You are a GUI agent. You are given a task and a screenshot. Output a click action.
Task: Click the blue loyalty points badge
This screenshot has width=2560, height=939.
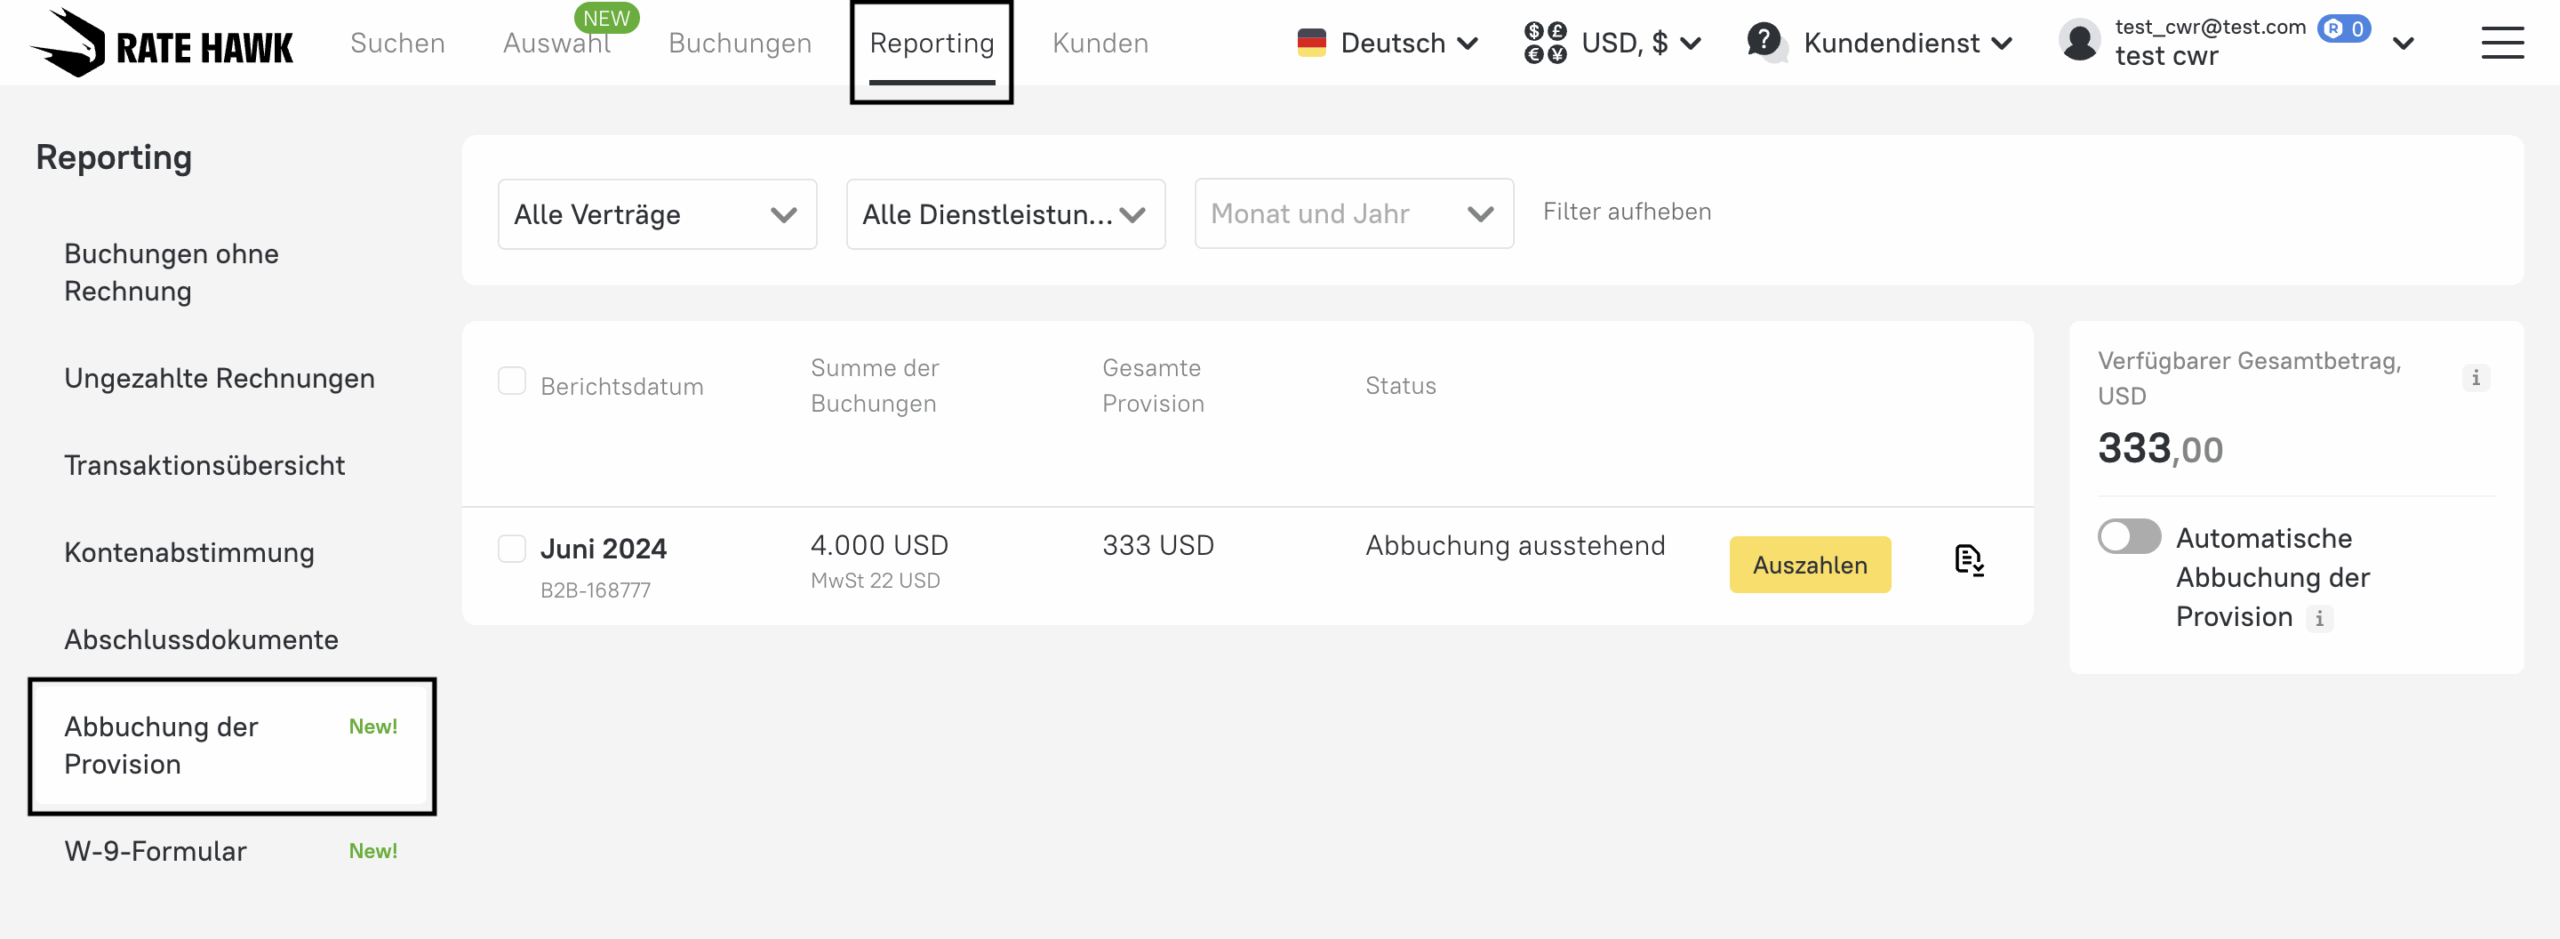(2344, 28)
